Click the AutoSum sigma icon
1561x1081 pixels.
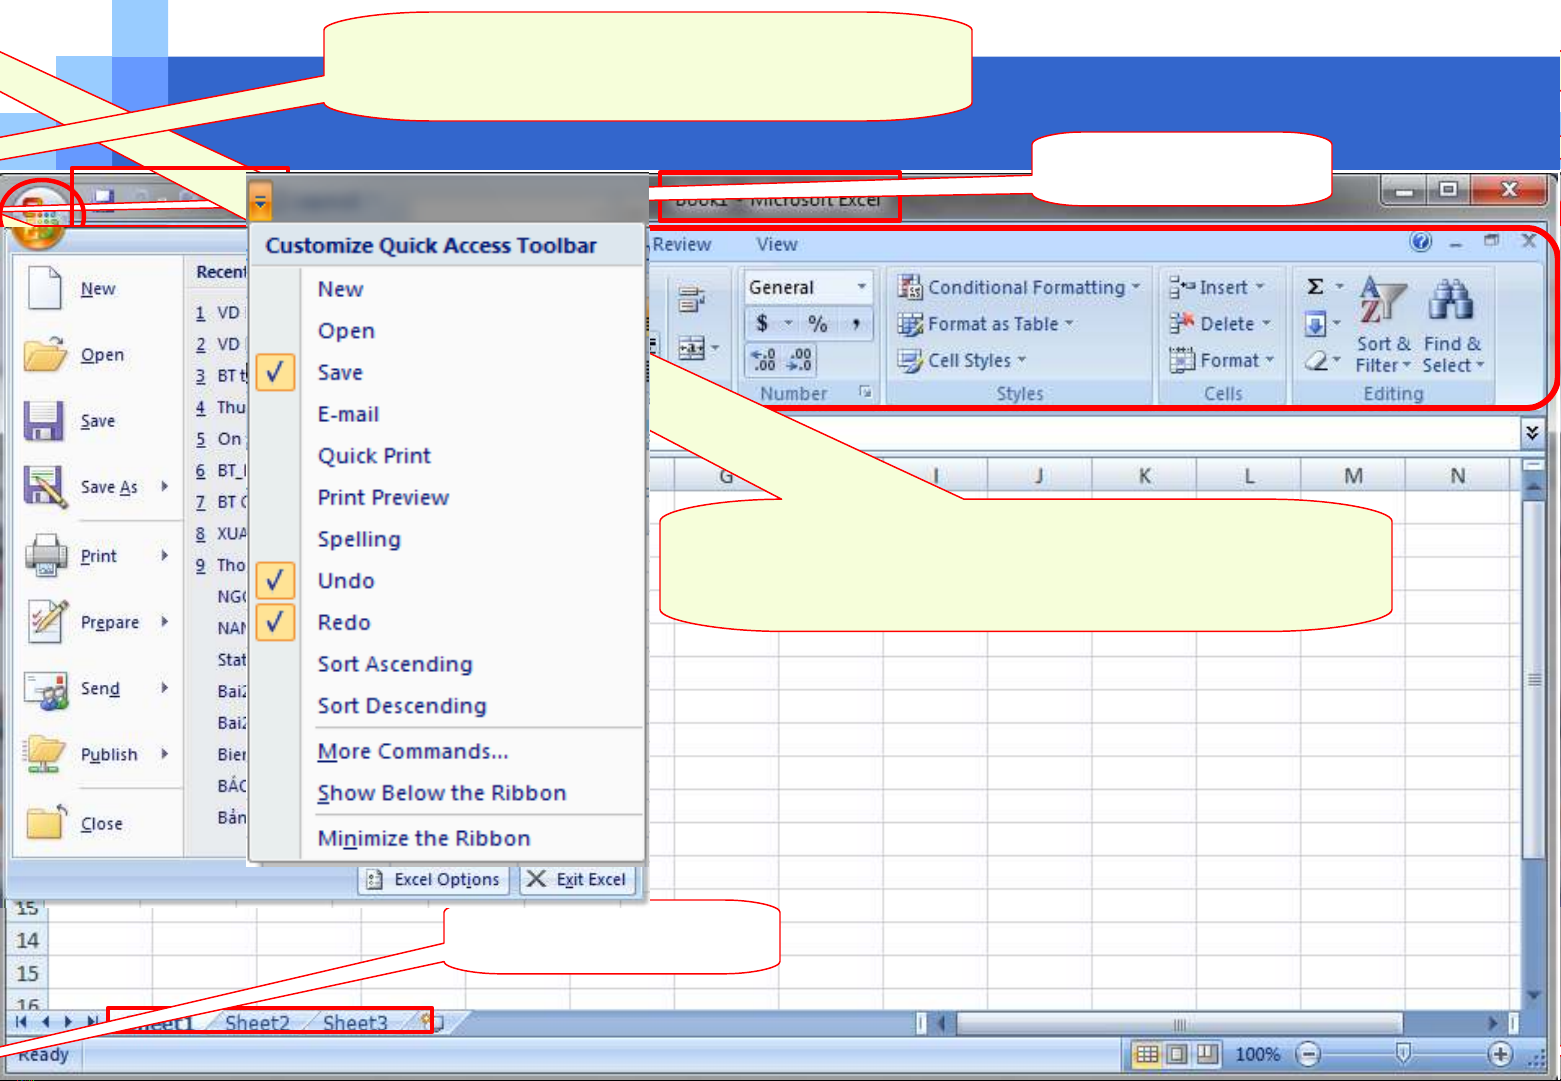[x=1316, y=287]
